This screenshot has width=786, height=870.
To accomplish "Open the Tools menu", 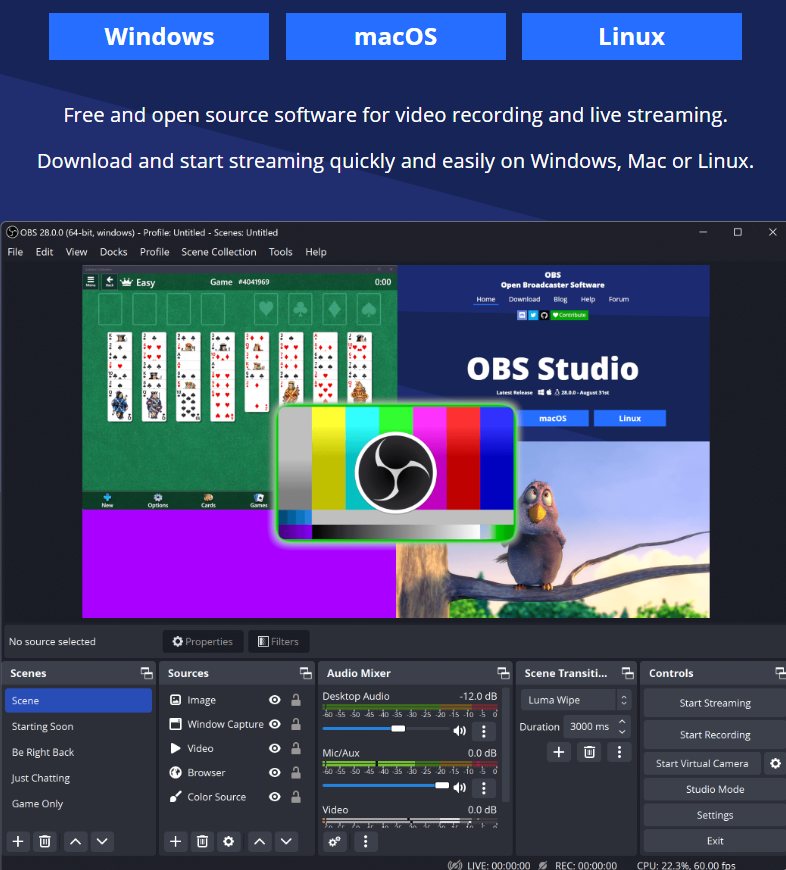I will pos(281,252).
